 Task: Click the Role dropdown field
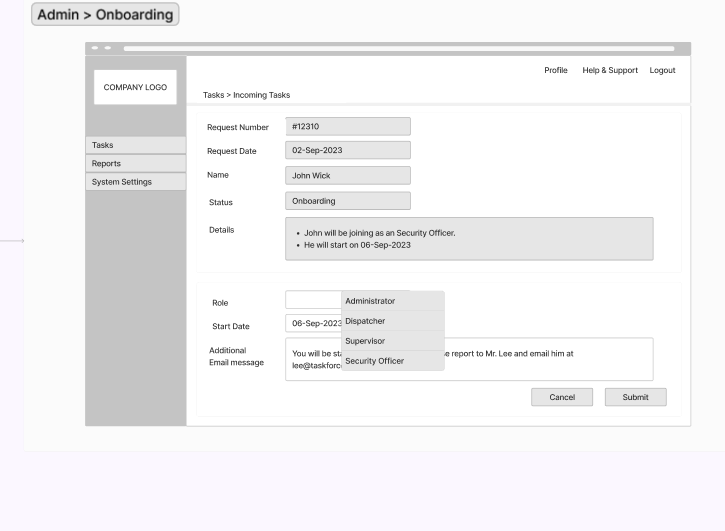tap(313, 300)
